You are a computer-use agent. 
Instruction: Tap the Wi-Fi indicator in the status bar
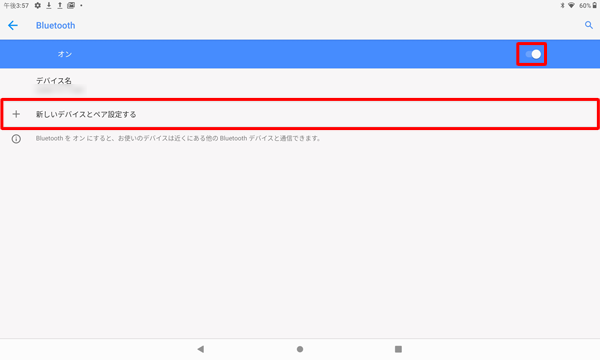(x=571, y=5)
